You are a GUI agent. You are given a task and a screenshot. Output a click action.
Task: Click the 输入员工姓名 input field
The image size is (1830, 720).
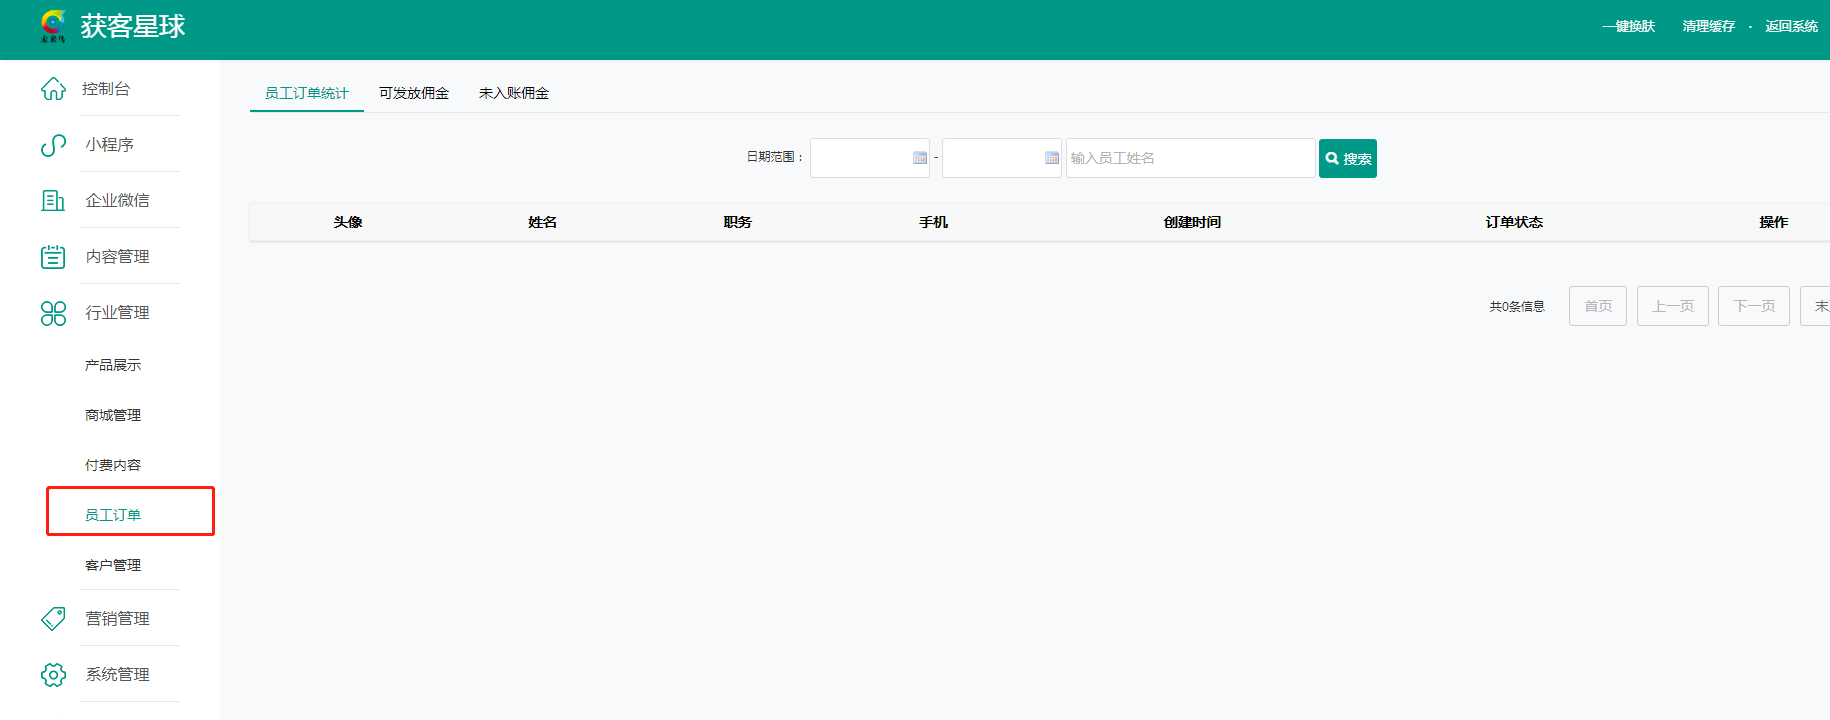pos(1190,158)
